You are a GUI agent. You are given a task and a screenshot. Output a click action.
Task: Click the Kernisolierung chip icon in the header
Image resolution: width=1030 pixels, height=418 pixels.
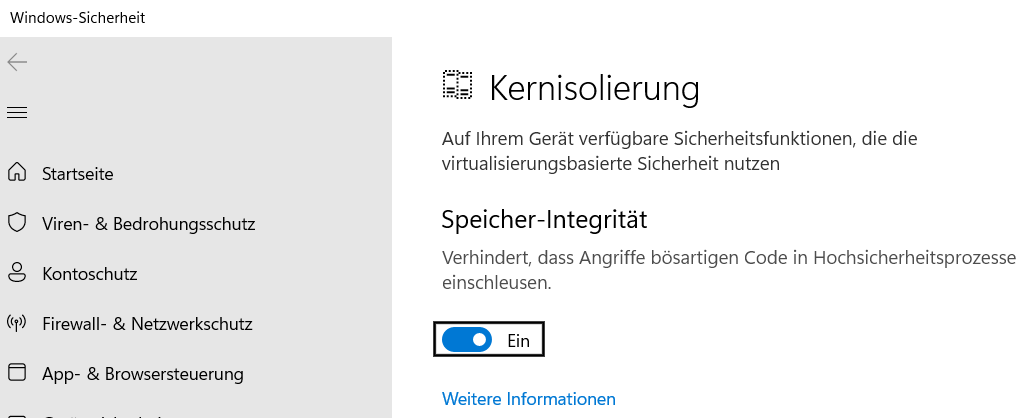point(457,86)
